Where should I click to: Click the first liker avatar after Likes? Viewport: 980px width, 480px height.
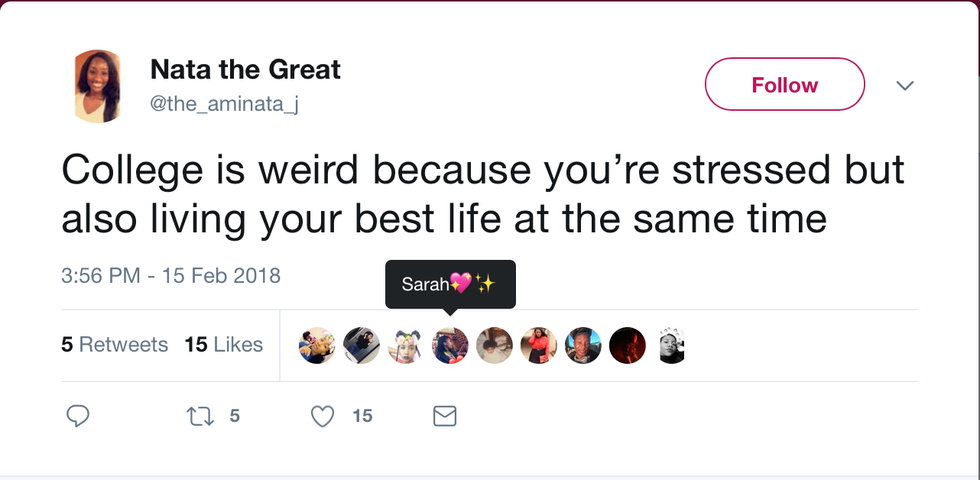(317, 345)
